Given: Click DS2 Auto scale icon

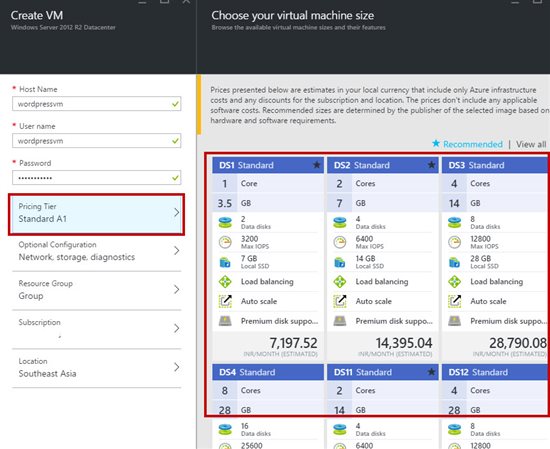Looking at the screenshot, I should (340, 301).
